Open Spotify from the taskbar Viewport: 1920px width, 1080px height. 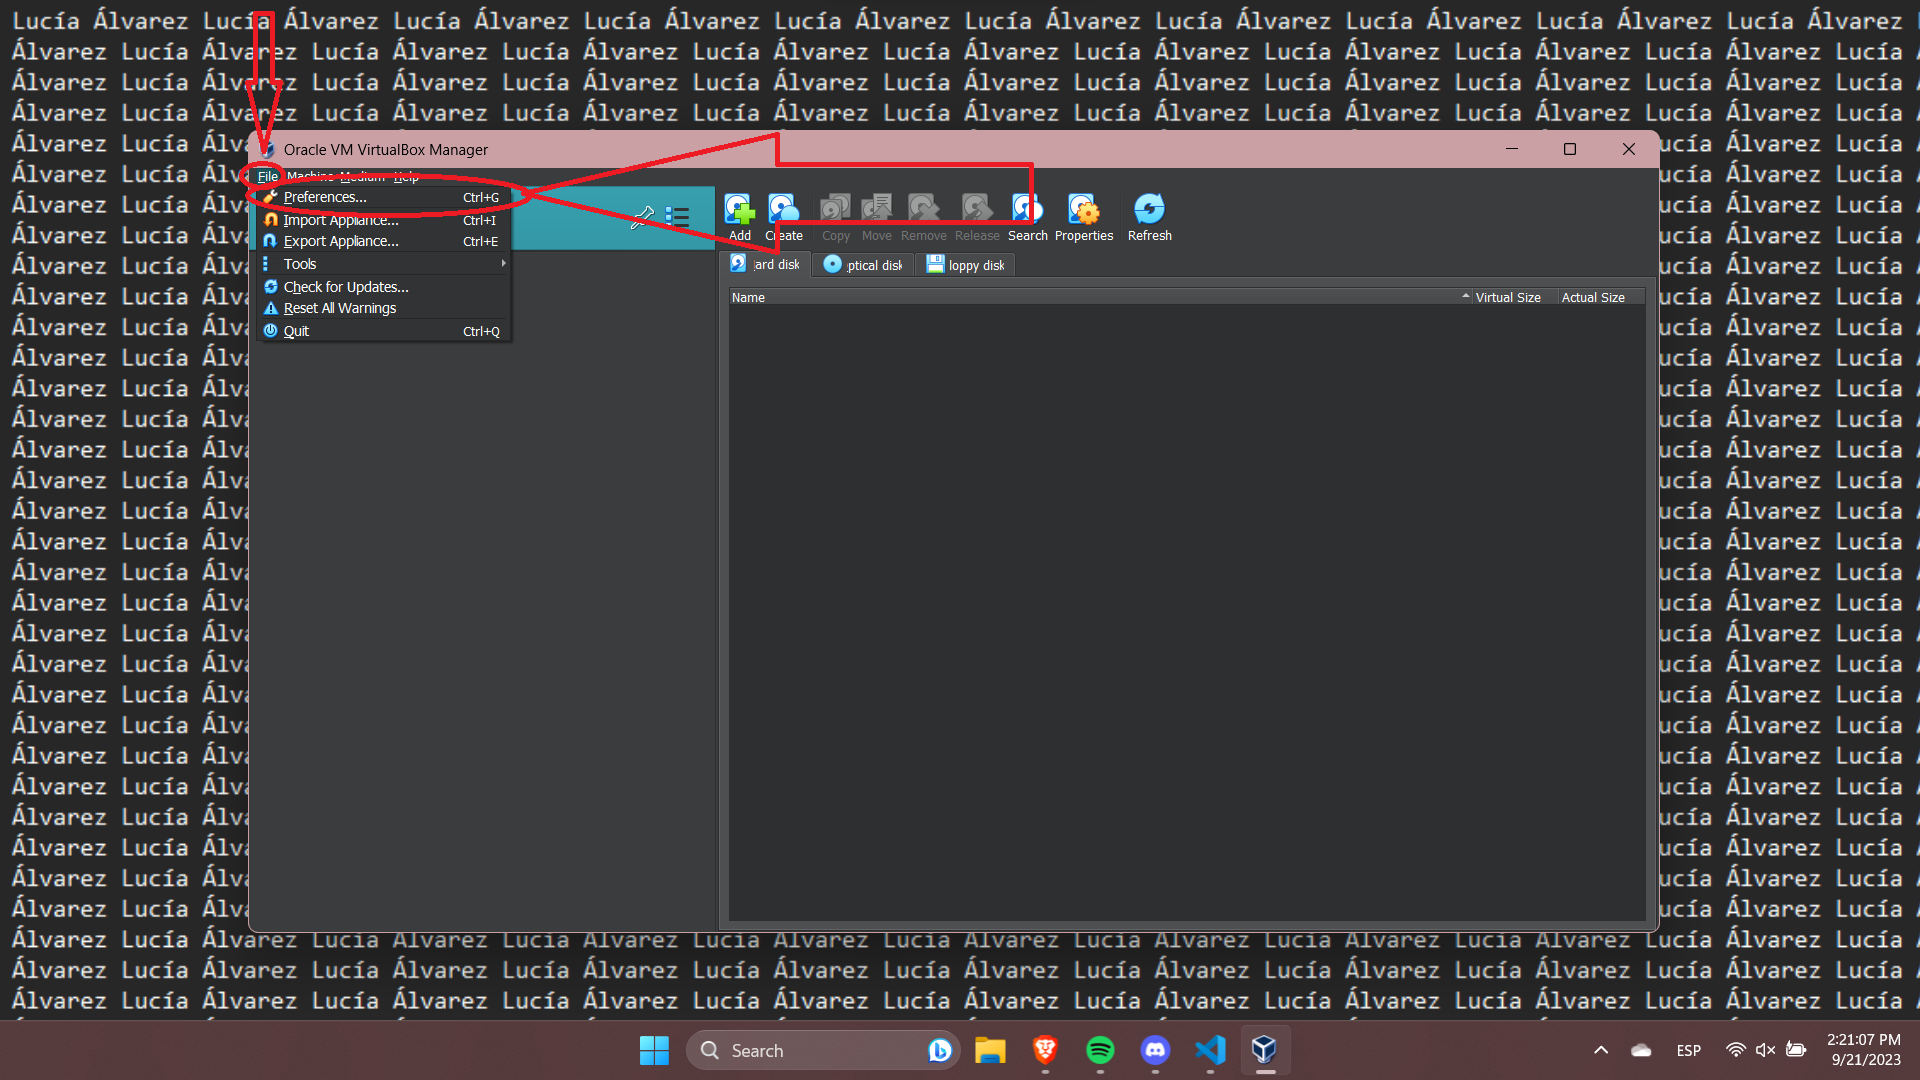1100,1050
